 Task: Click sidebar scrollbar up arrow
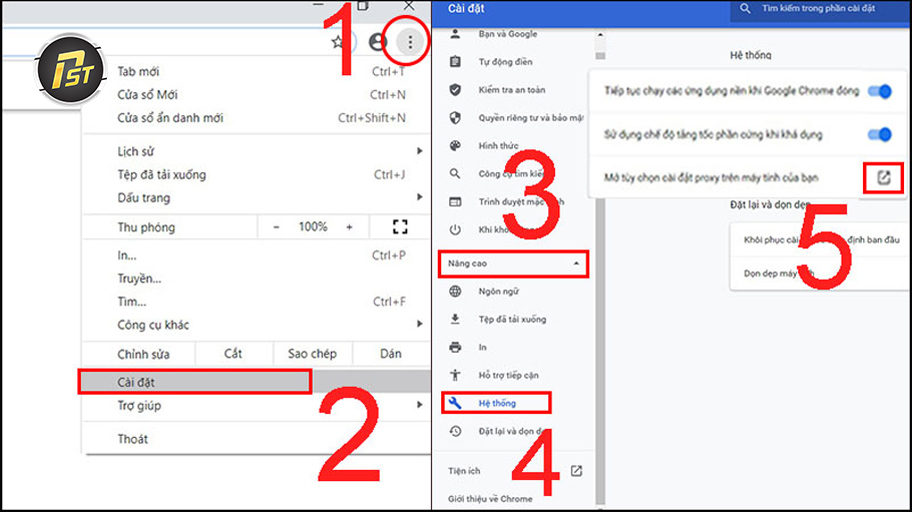pos(600,35)
